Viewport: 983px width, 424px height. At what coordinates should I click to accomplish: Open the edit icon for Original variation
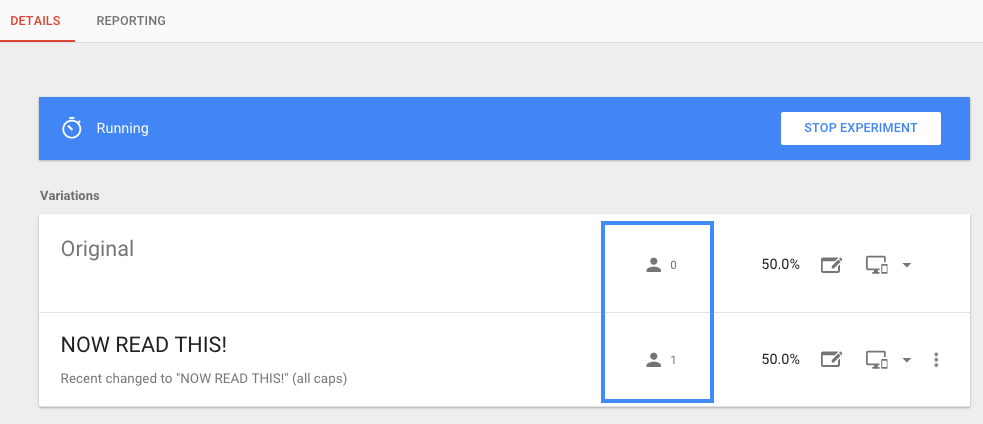pyautogui.click(x=831, y=265)
